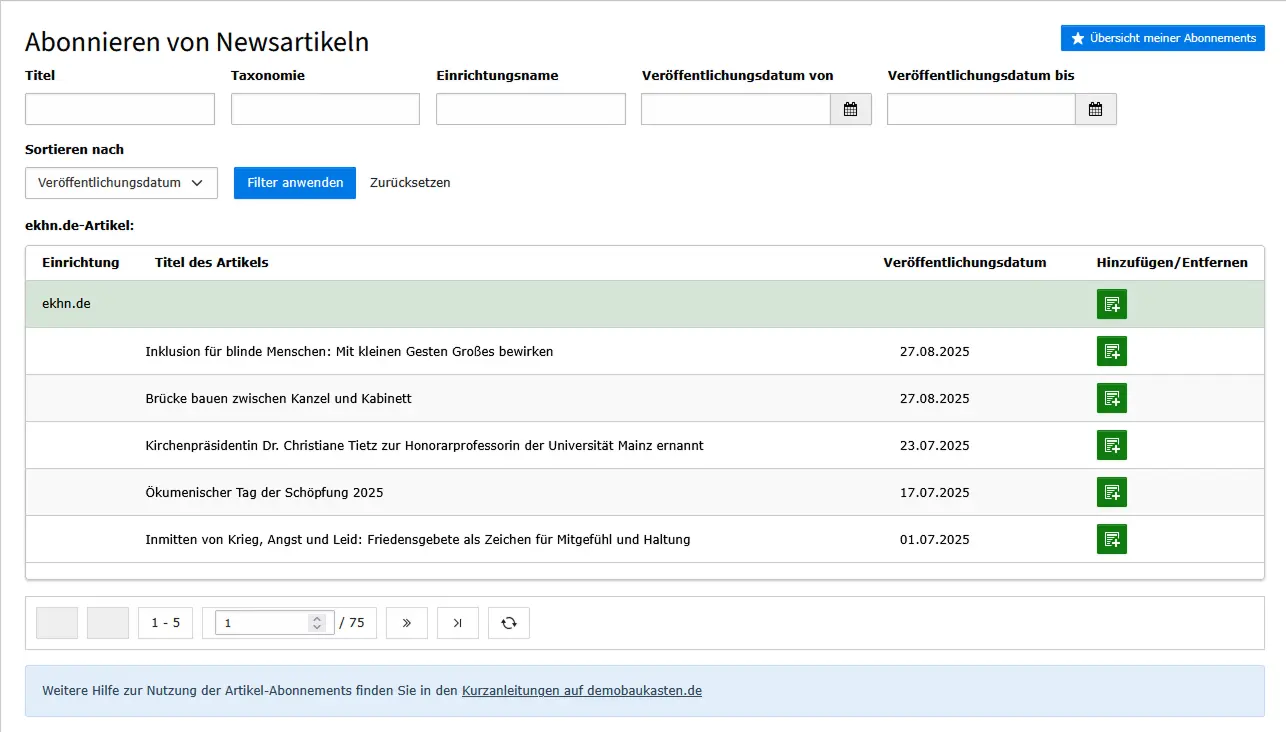Click the 'Einrichtungsname' text field
This screenshot has height=732, width=1286.
pos(530,109)
